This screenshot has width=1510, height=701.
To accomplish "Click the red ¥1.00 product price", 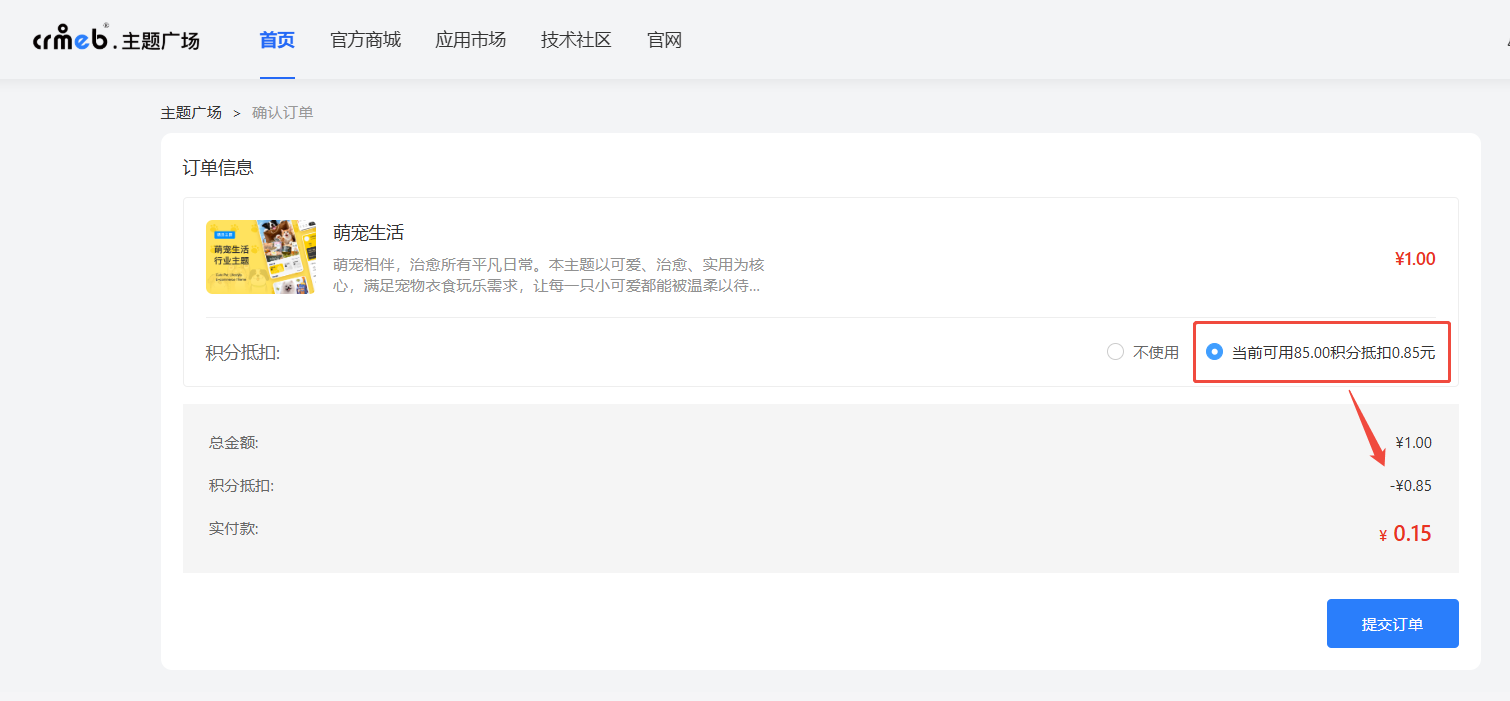I will point(1414,259).
